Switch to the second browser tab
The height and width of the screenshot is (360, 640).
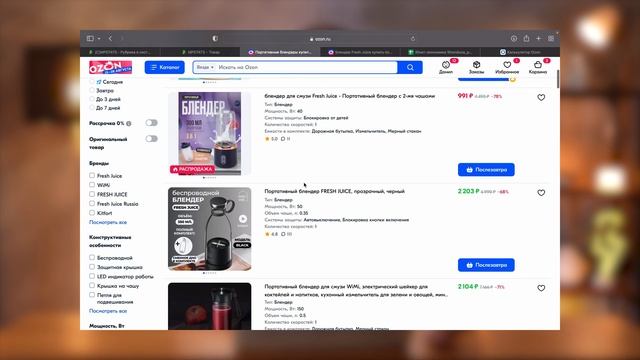pyautogui.click(x=200, y=52)
